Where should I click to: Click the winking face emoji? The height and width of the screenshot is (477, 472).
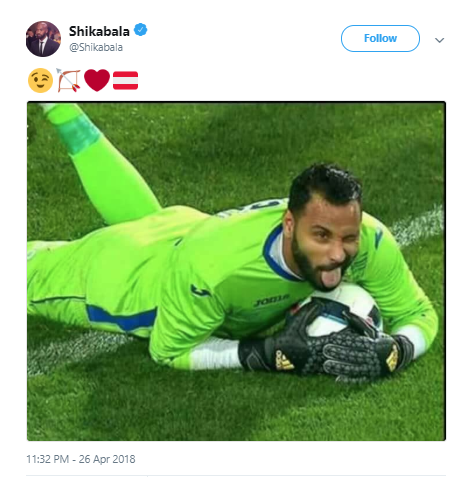40,80
